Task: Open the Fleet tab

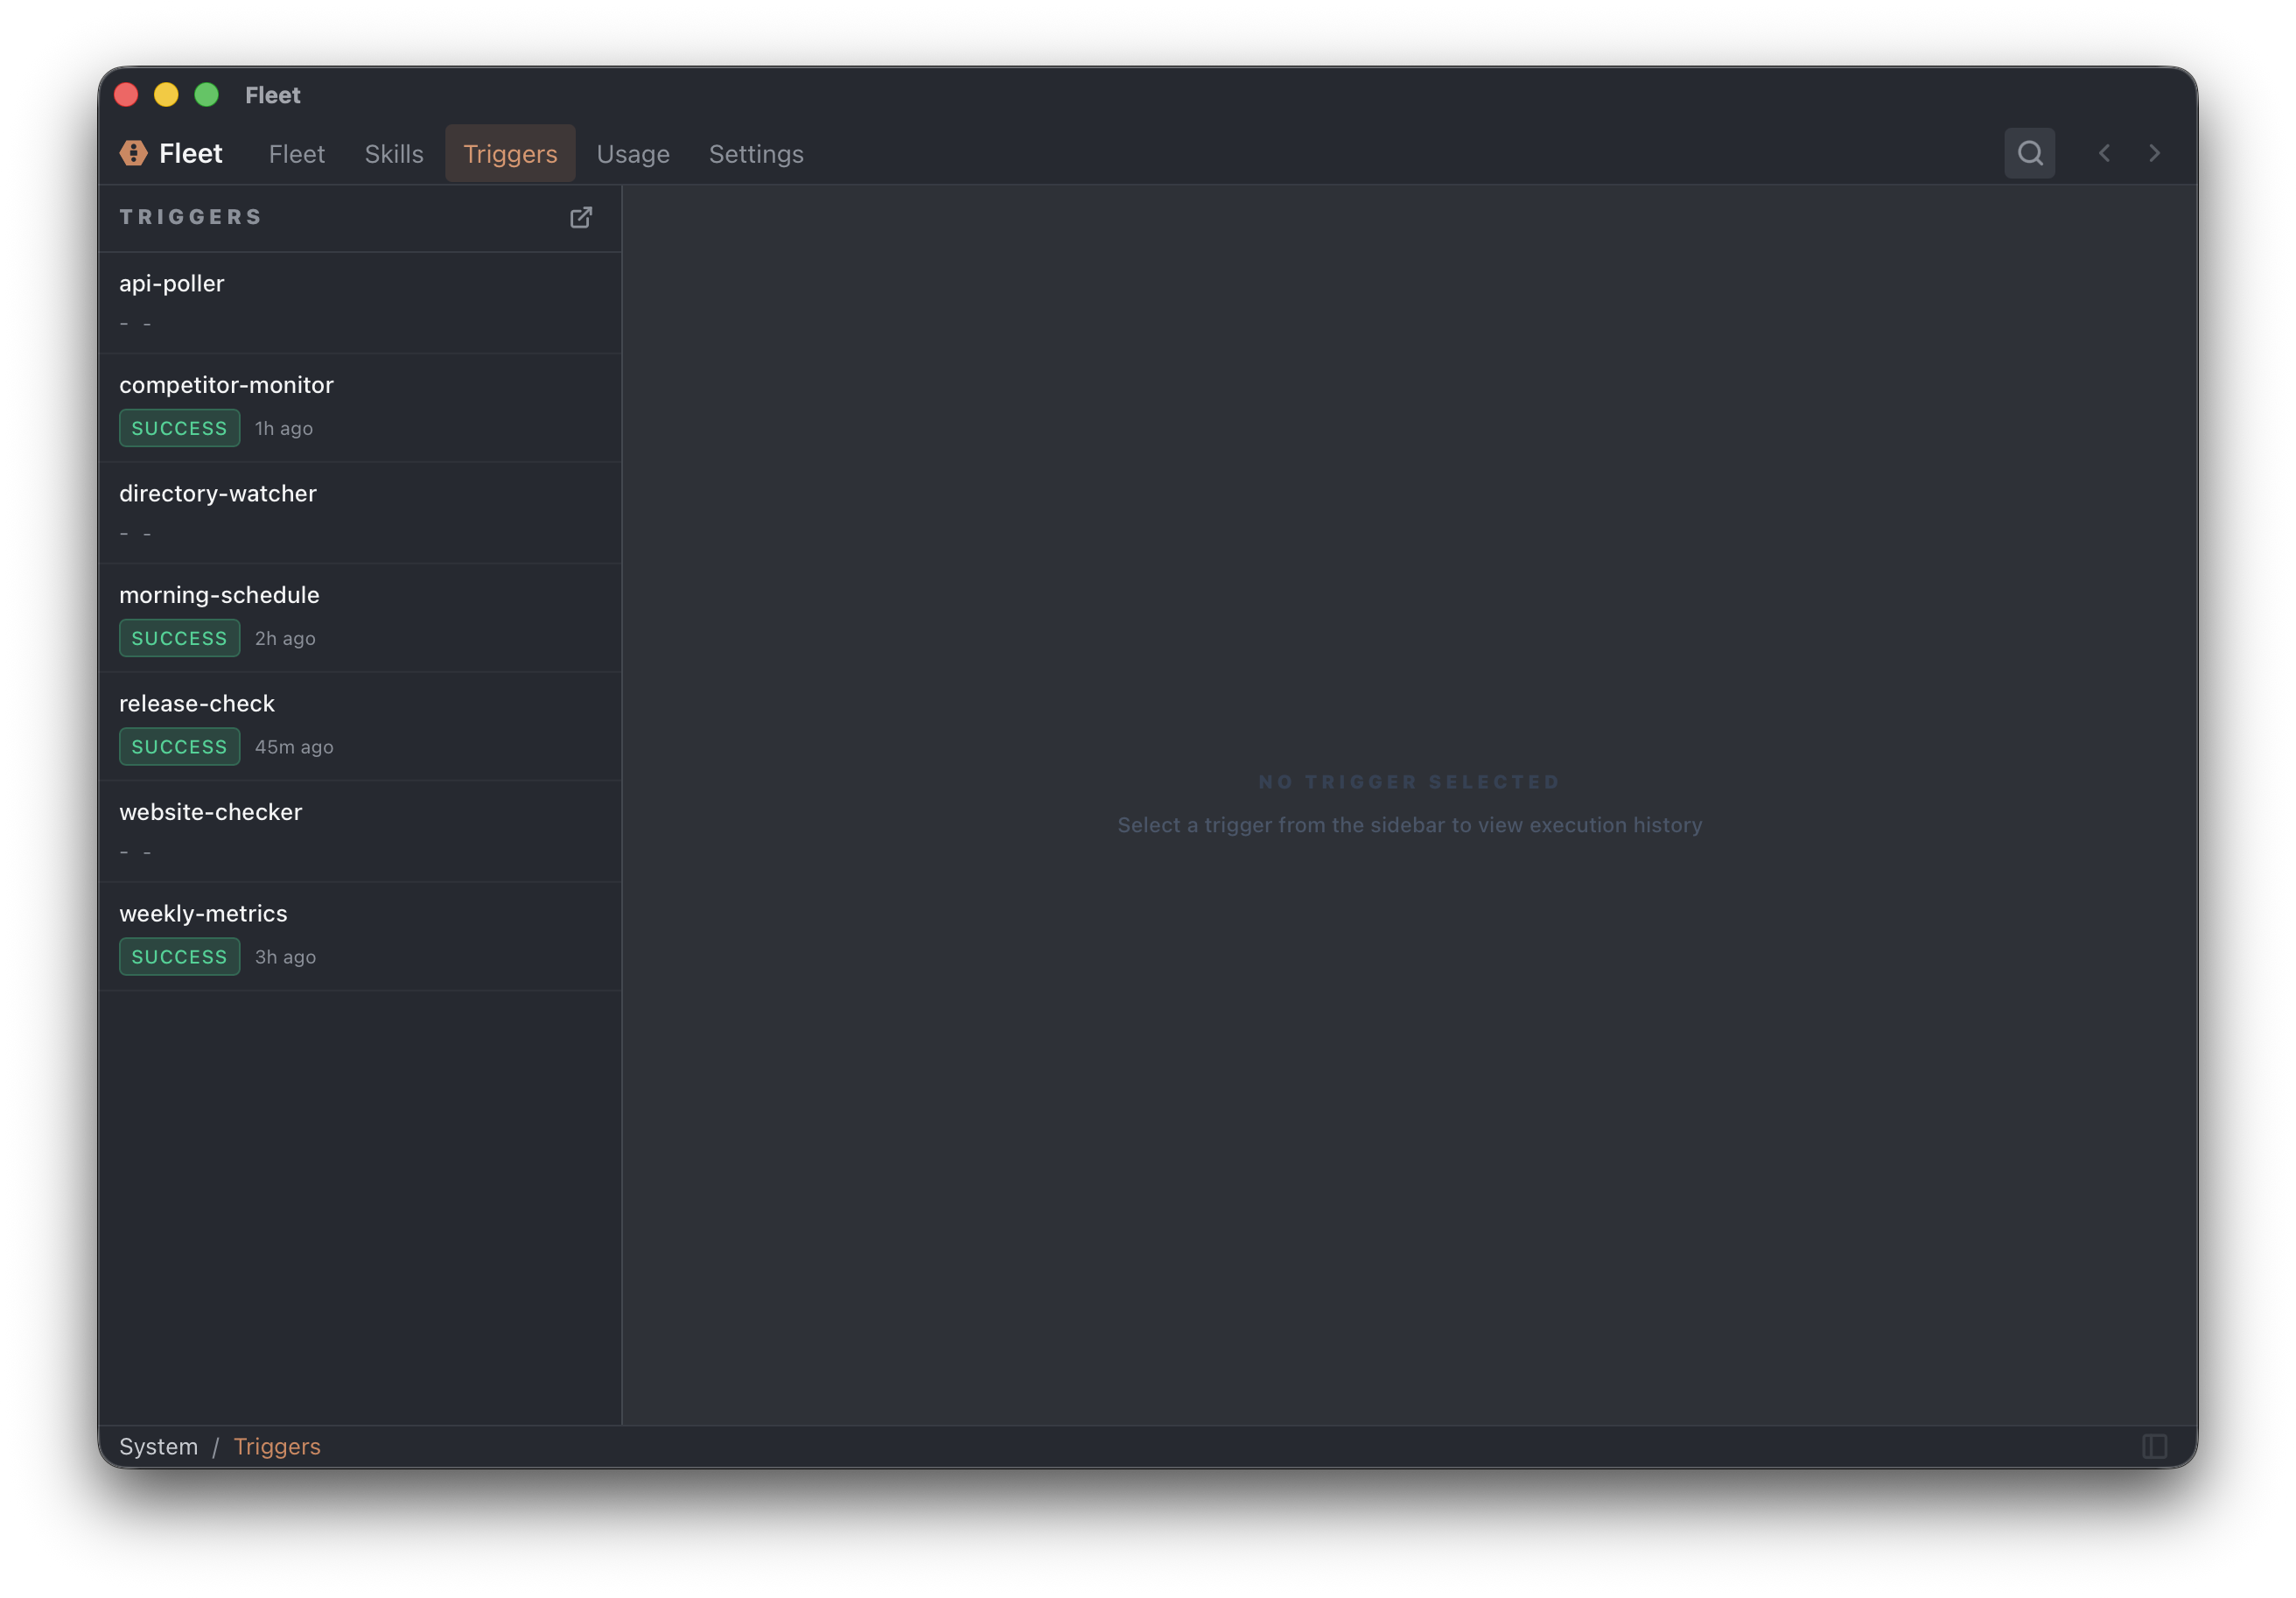Action: [296, 154]
